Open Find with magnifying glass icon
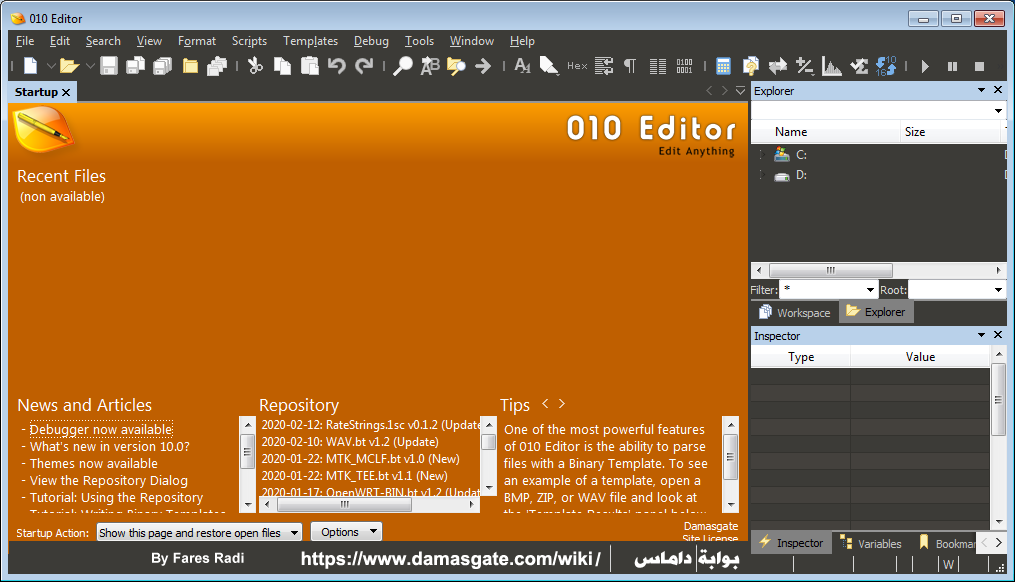 [403, 65]
